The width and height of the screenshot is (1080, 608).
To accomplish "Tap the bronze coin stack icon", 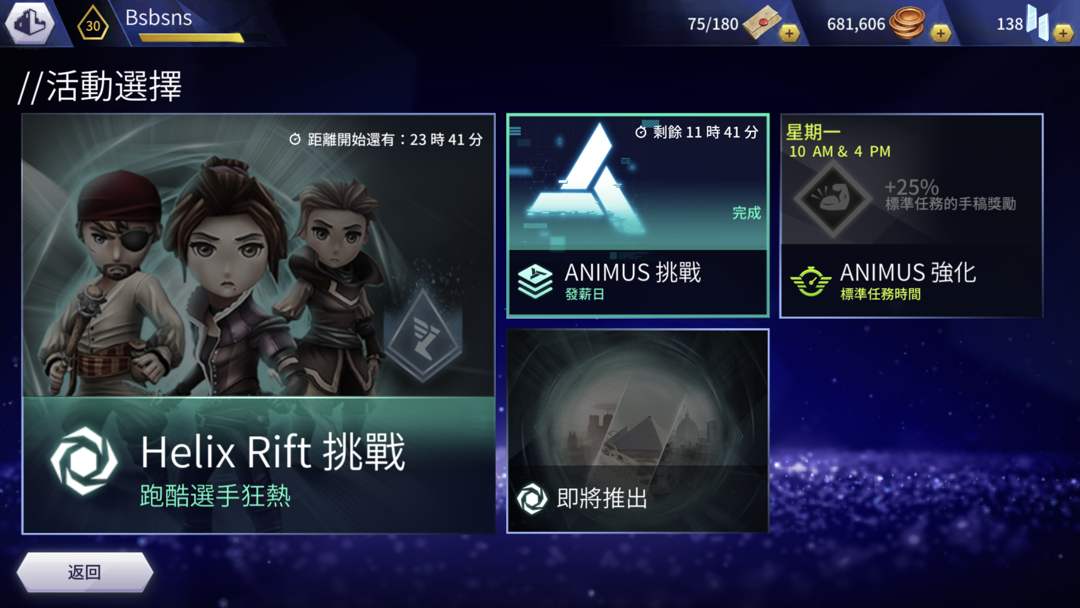I will pos(907,23).
